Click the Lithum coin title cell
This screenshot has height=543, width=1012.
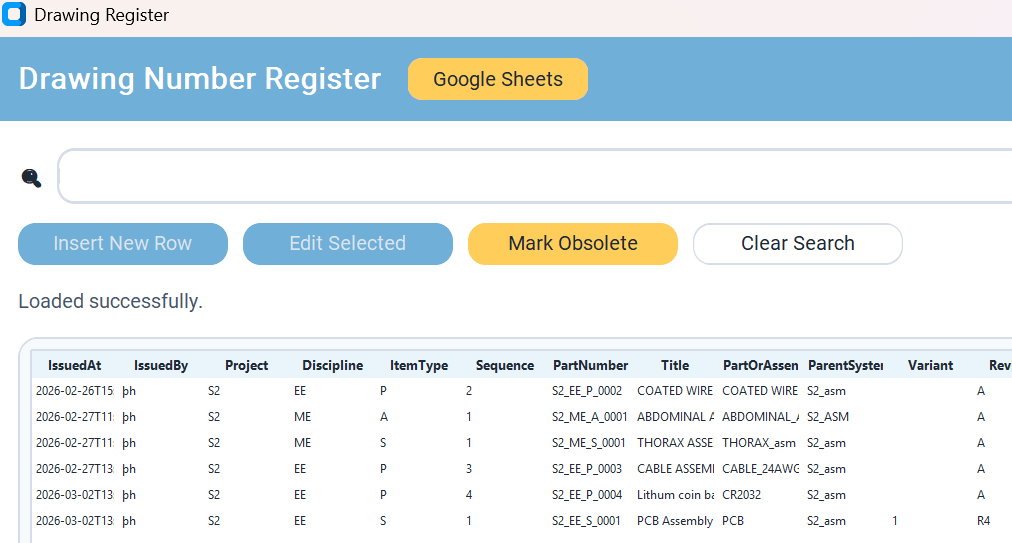pos(675,495)
